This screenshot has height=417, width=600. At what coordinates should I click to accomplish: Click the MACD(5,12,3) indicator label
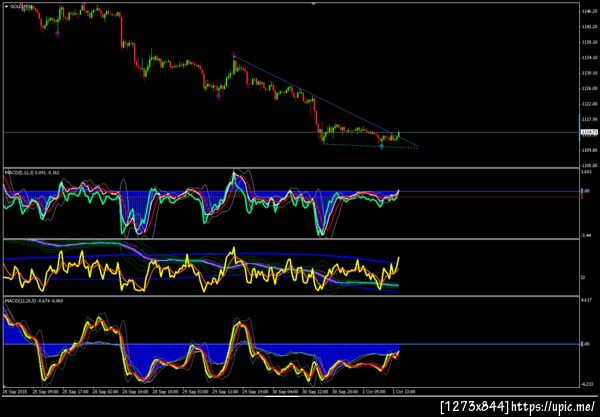pos(32,173)
